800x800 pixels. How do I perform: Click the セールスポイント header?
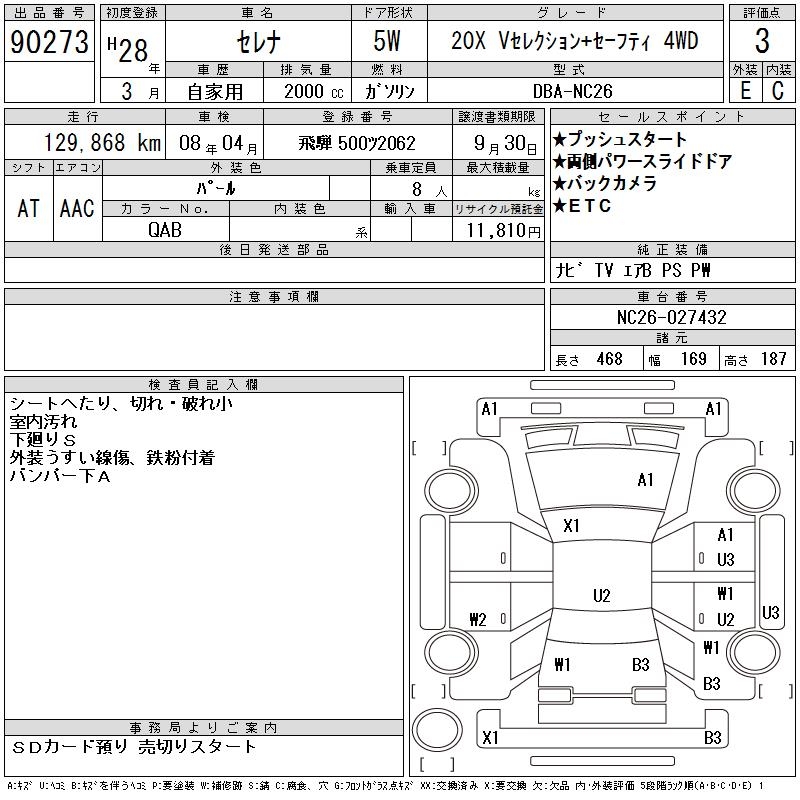[672, 117]
